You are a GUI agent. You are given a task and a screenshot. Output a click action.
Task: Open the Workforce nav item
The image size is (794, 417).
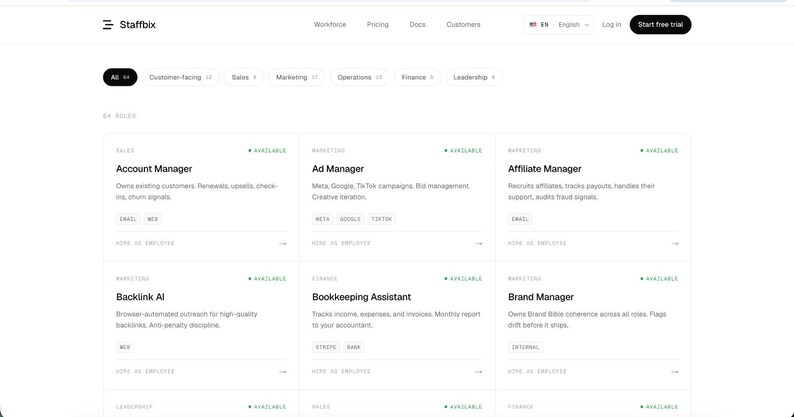(330, 24)
